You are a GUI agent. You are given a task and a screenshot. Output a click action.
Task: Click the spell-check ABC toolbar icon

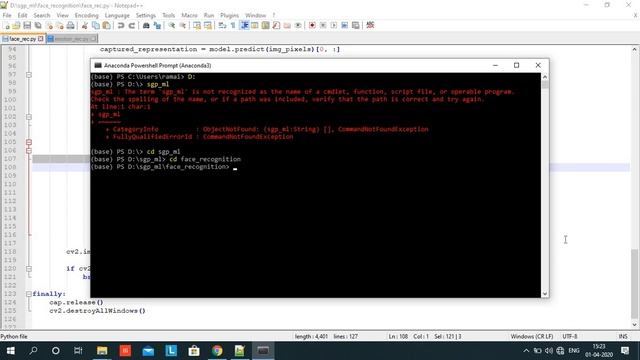pyautogui.click(x=370, y=25)
